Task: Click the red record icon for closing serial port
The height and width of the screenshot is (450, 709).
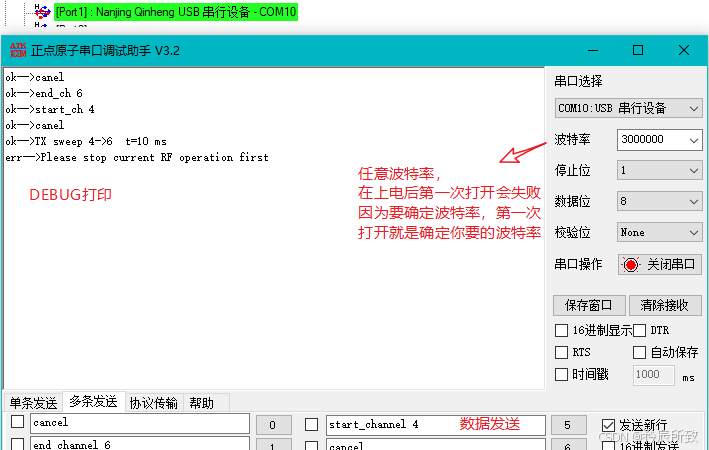Action: pyautogui.click(x=630, y=265)
